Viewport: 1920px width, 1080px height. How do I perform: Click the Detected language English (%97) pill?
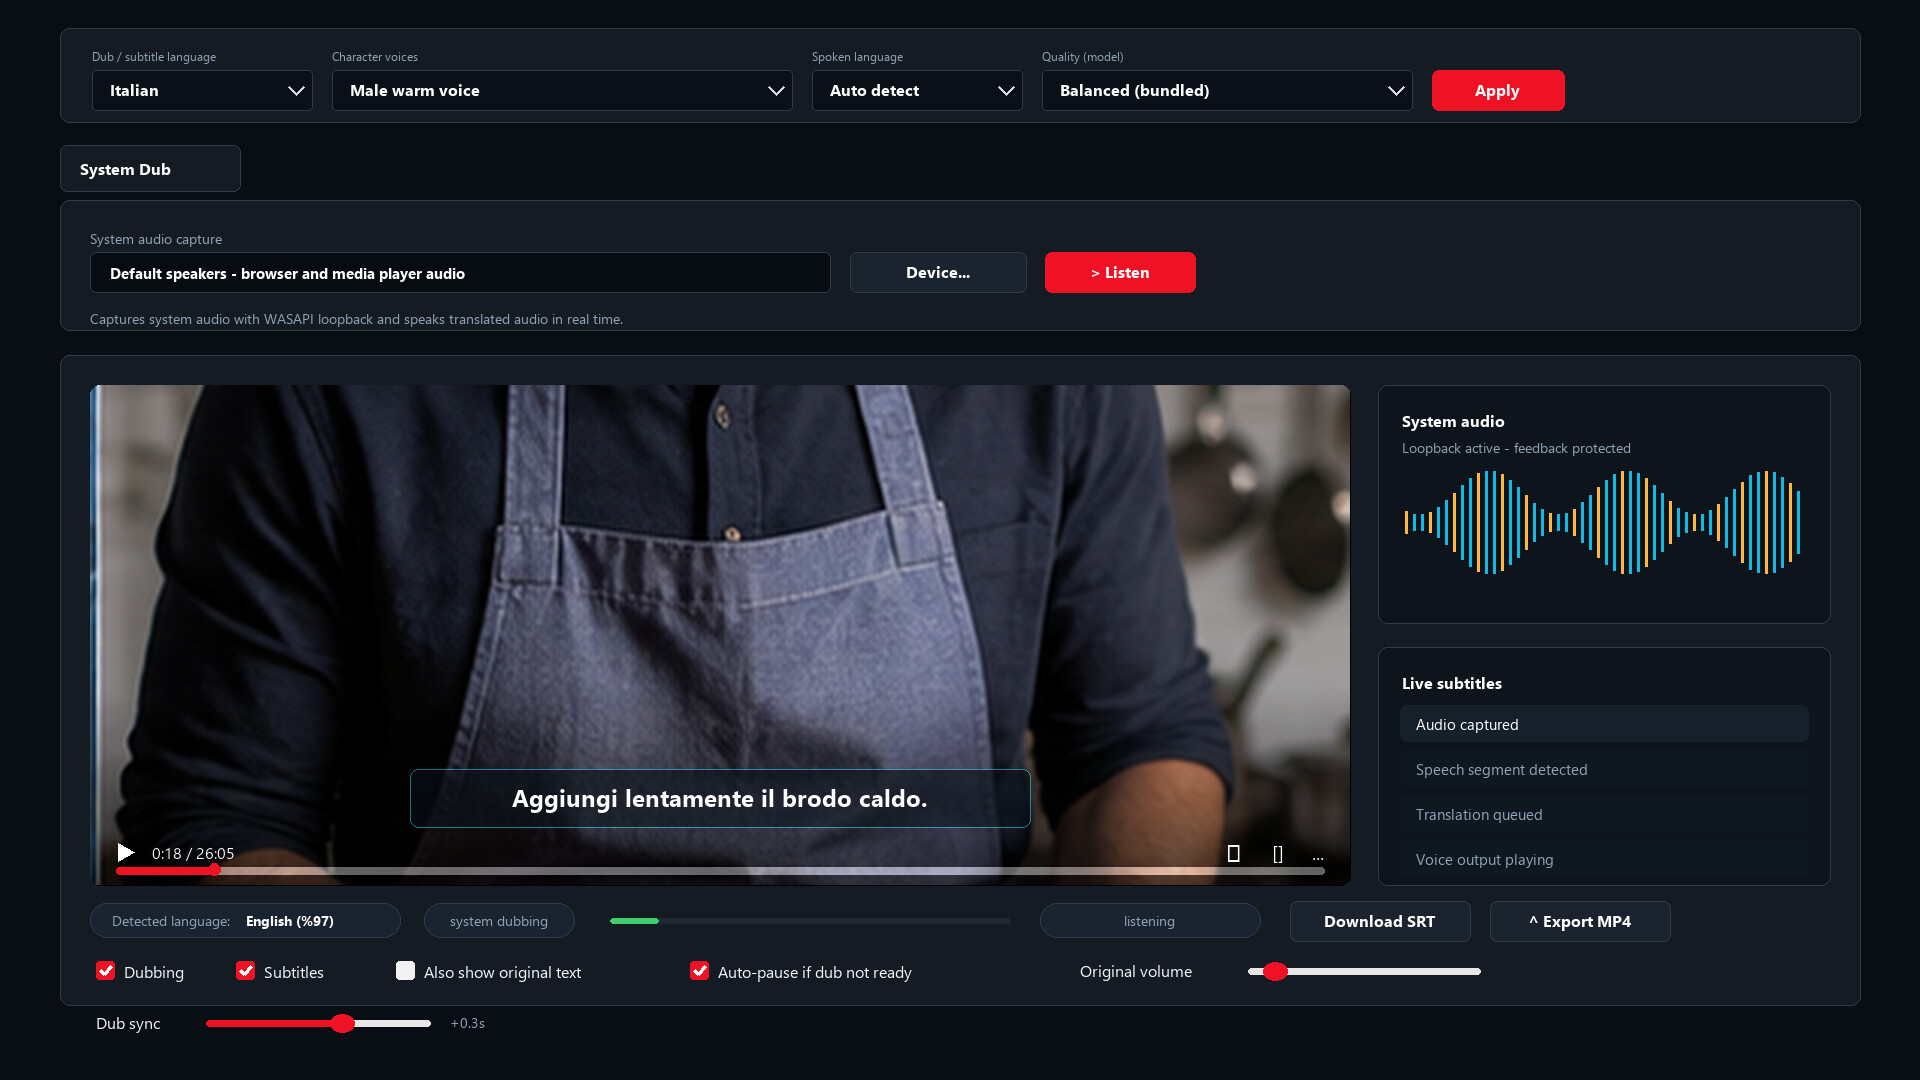click(245, 921)
